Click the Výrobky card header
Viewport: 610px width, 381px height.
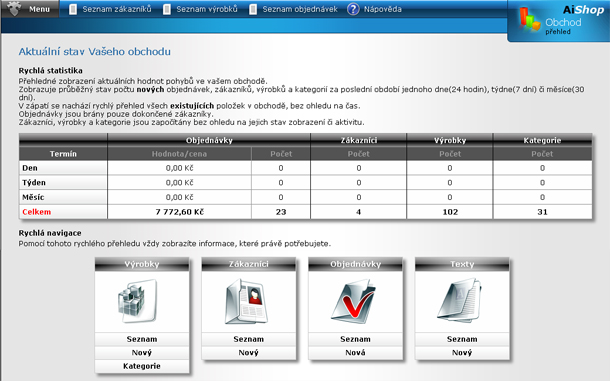click(142, 264)
